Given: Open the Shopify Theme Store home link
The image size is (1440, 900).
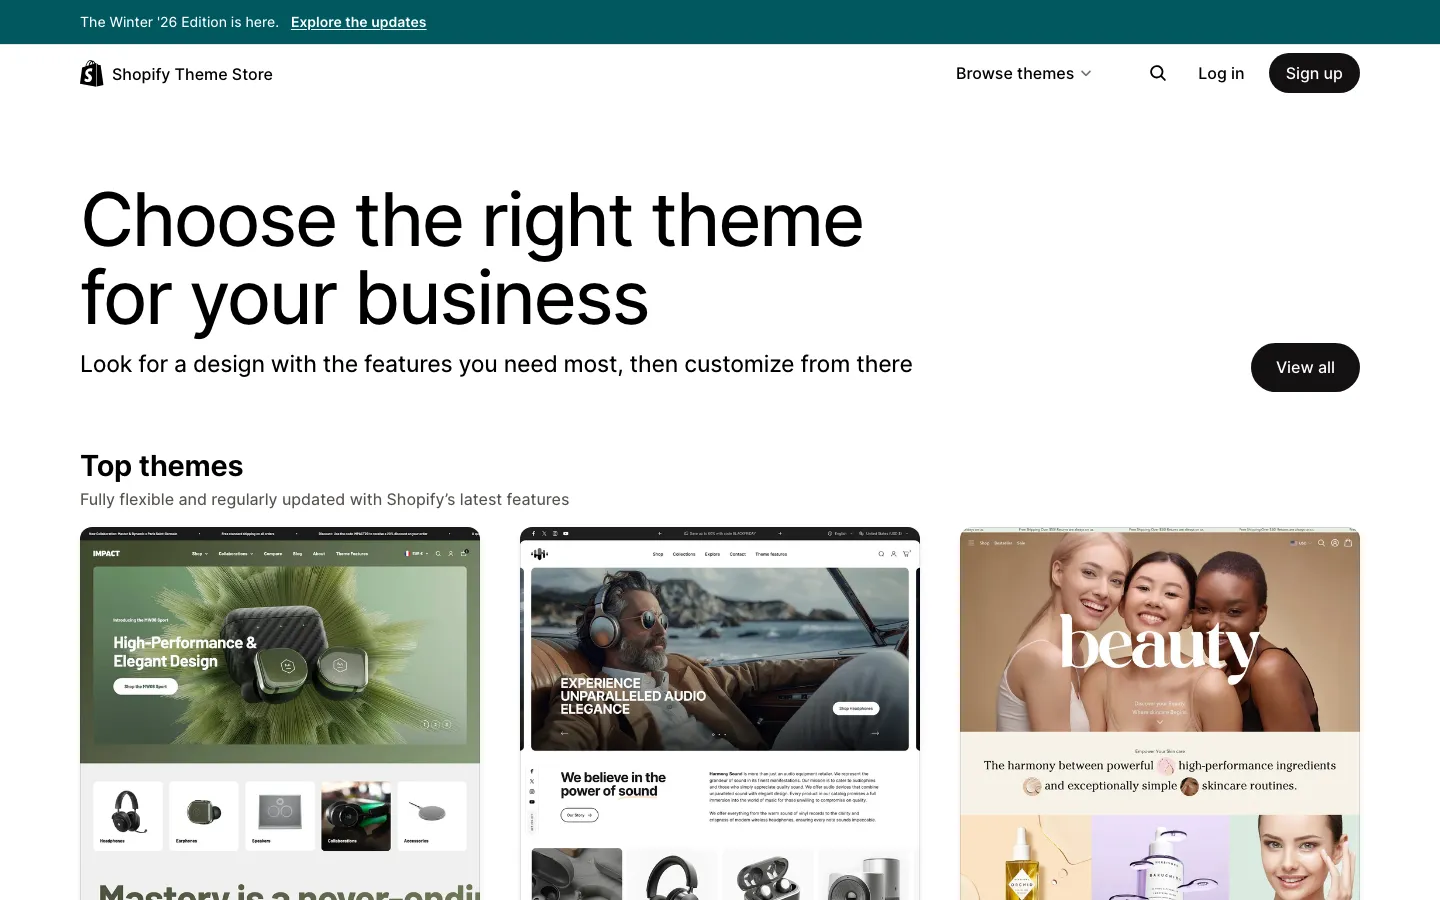Looking at the screenshot, I should 176,74.
